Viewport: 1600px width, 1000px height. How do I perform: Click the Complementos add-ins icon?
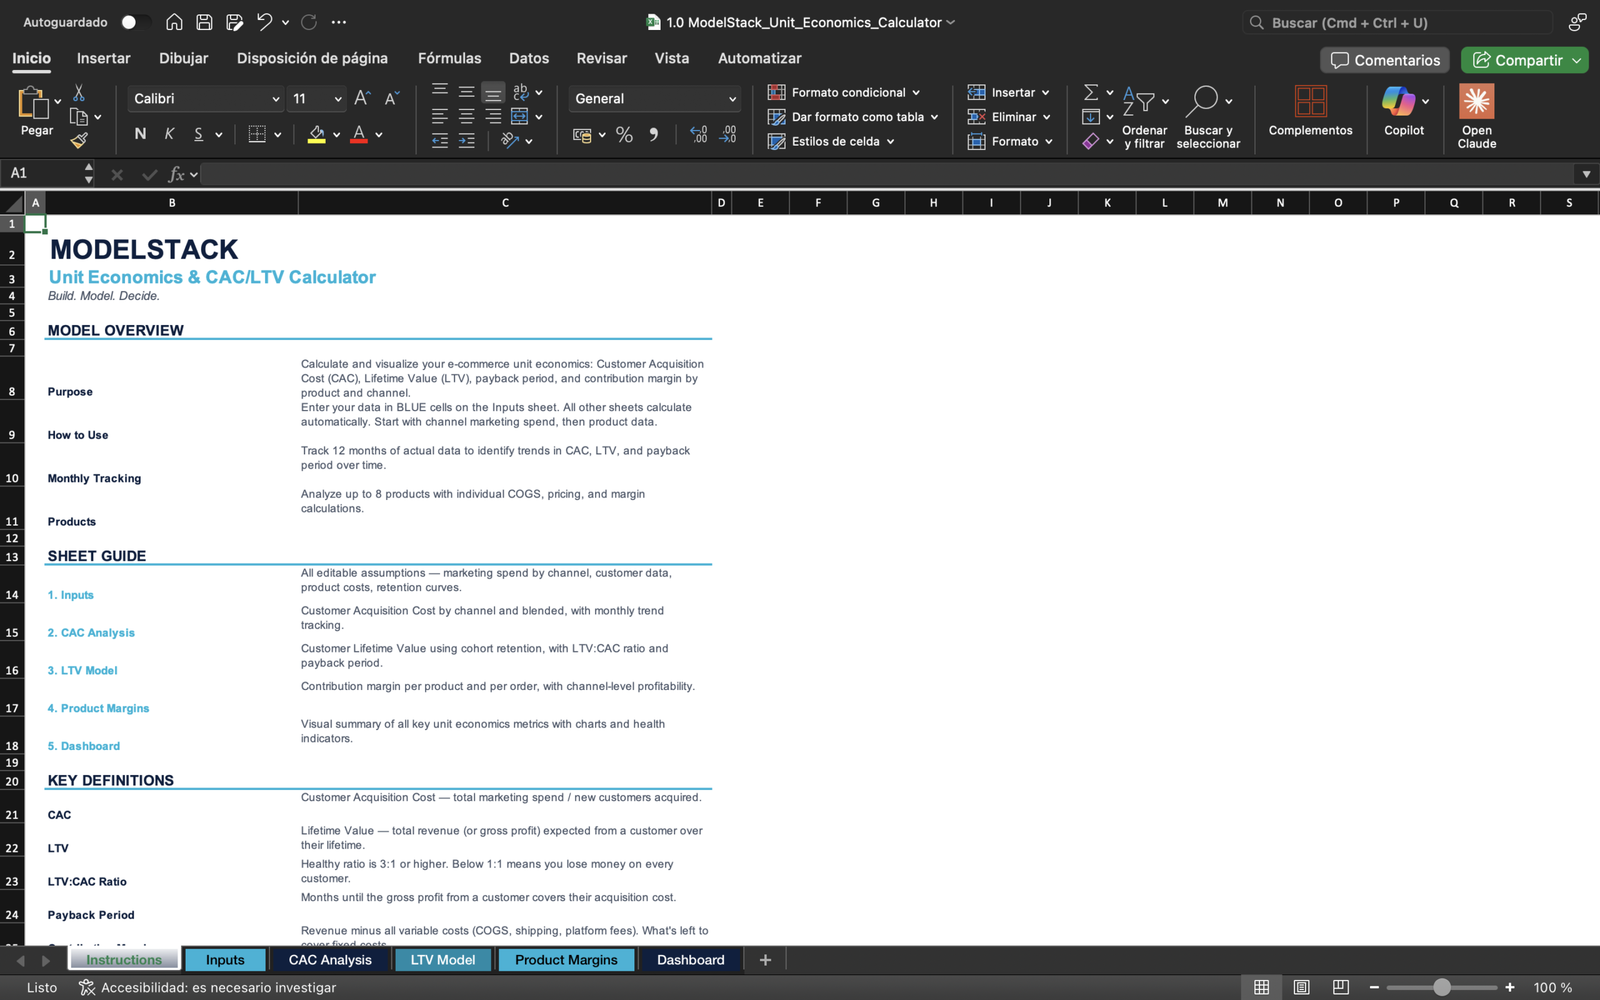[x=1310, y=102]
